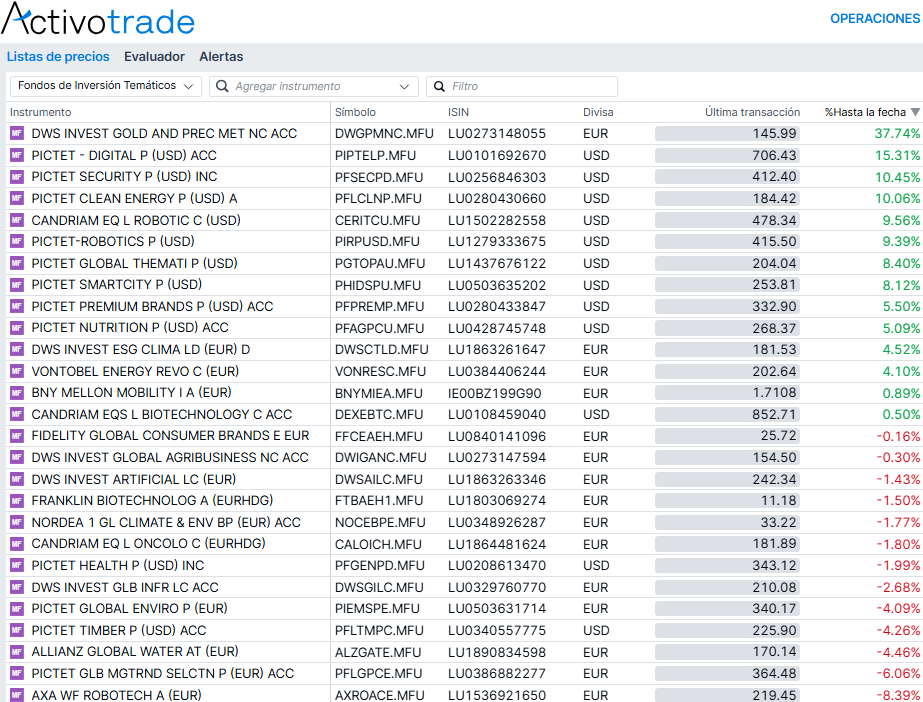The height and width of the screenshot is (702, 923).
Task: Click MF icon beside BNY MELLON MOBILITY I A
Action: [16, 392]
